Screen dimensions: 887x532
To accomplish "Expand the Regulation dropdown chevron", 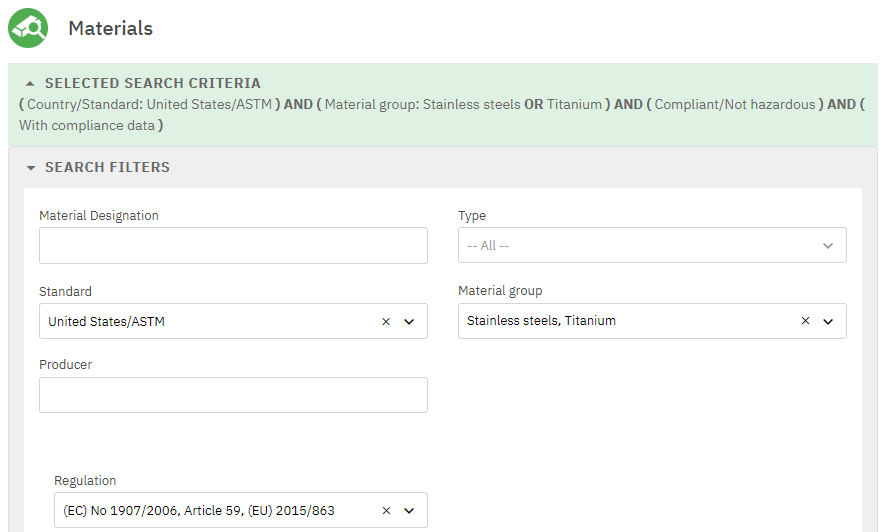I will pyautogui.click(x=409, y=511).
